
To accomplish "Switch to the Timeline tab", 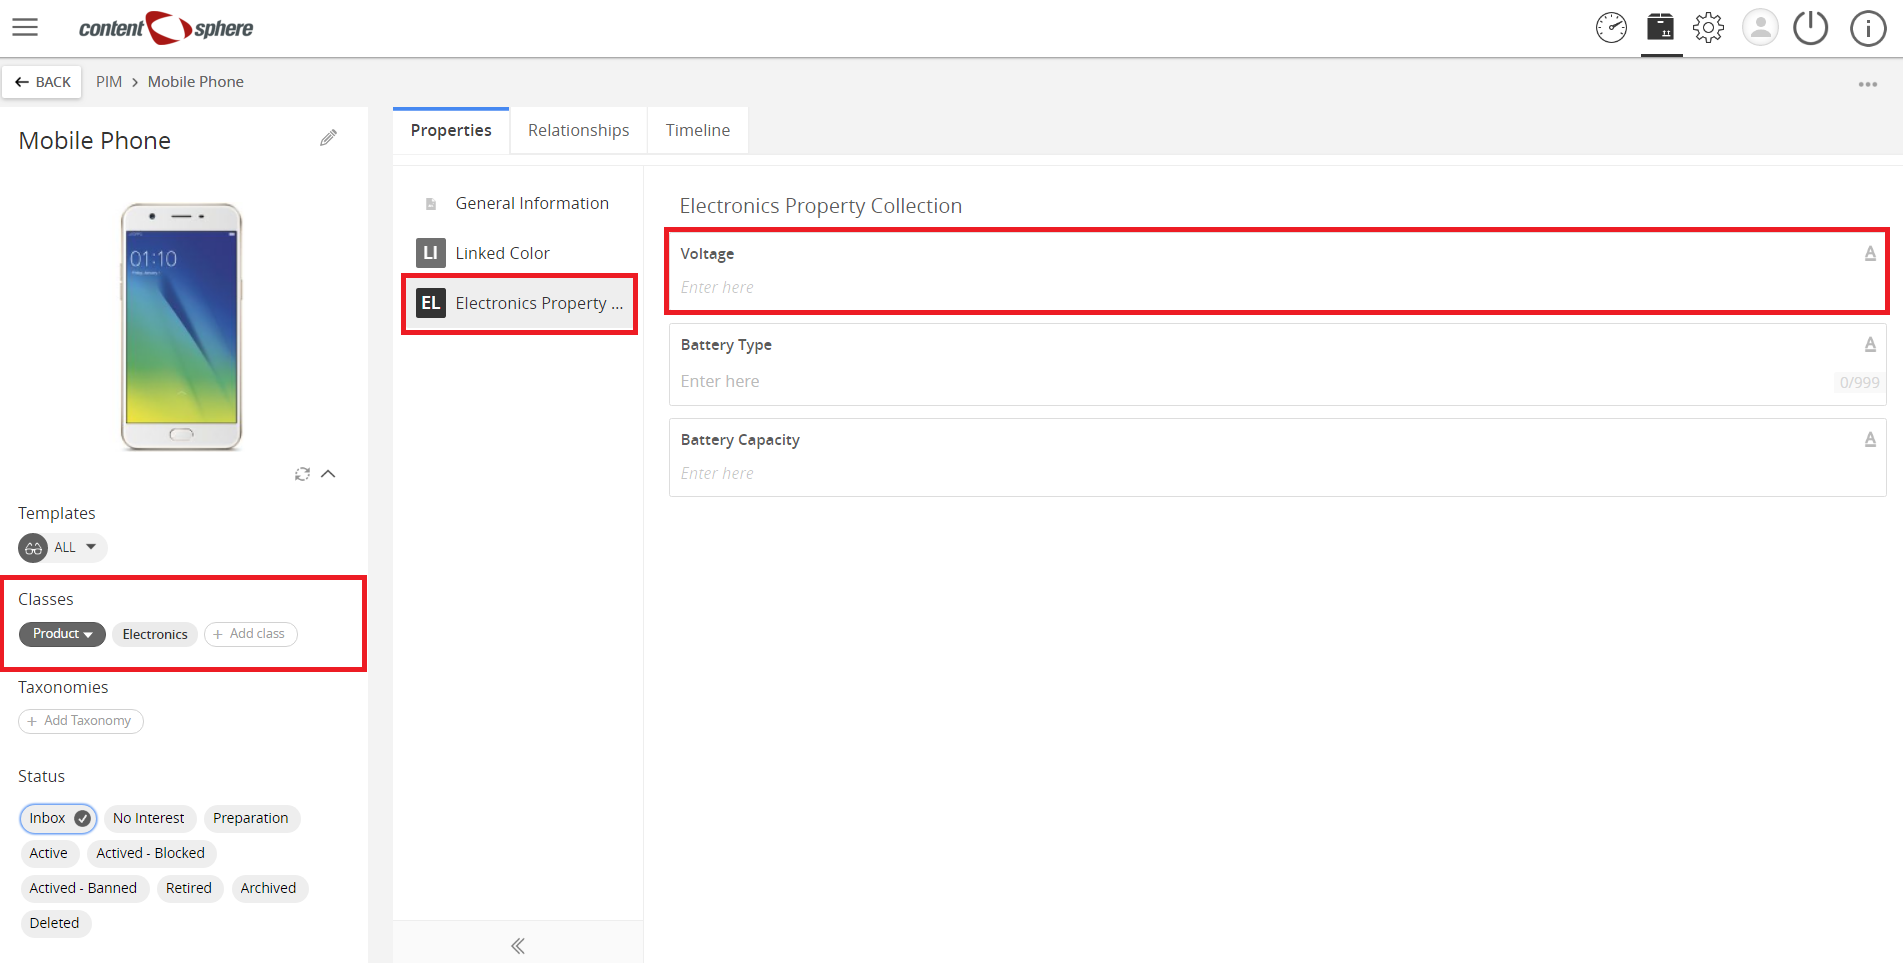I will (x=698, y=131).
